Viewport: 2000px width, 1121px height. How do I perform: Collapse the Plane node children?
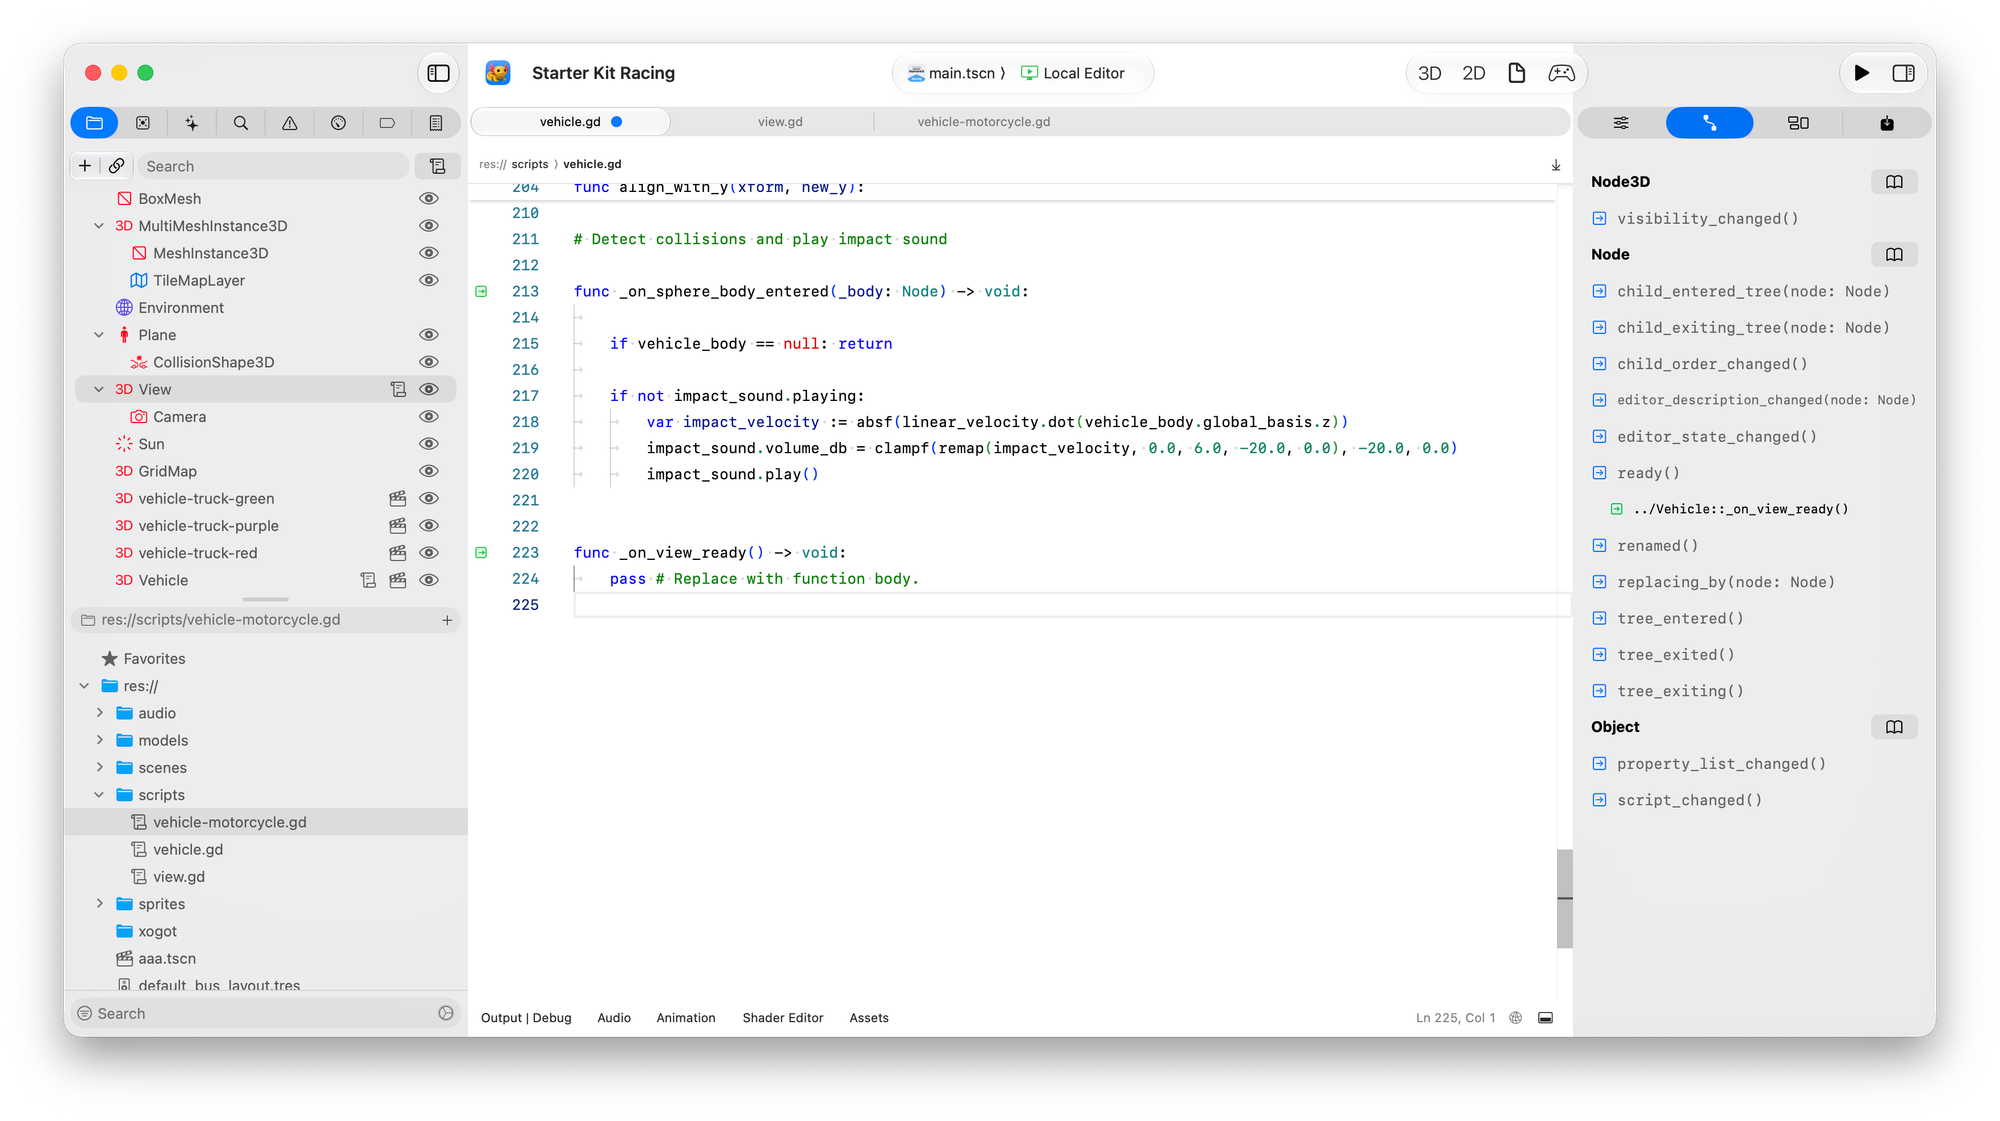click(99, 335)
